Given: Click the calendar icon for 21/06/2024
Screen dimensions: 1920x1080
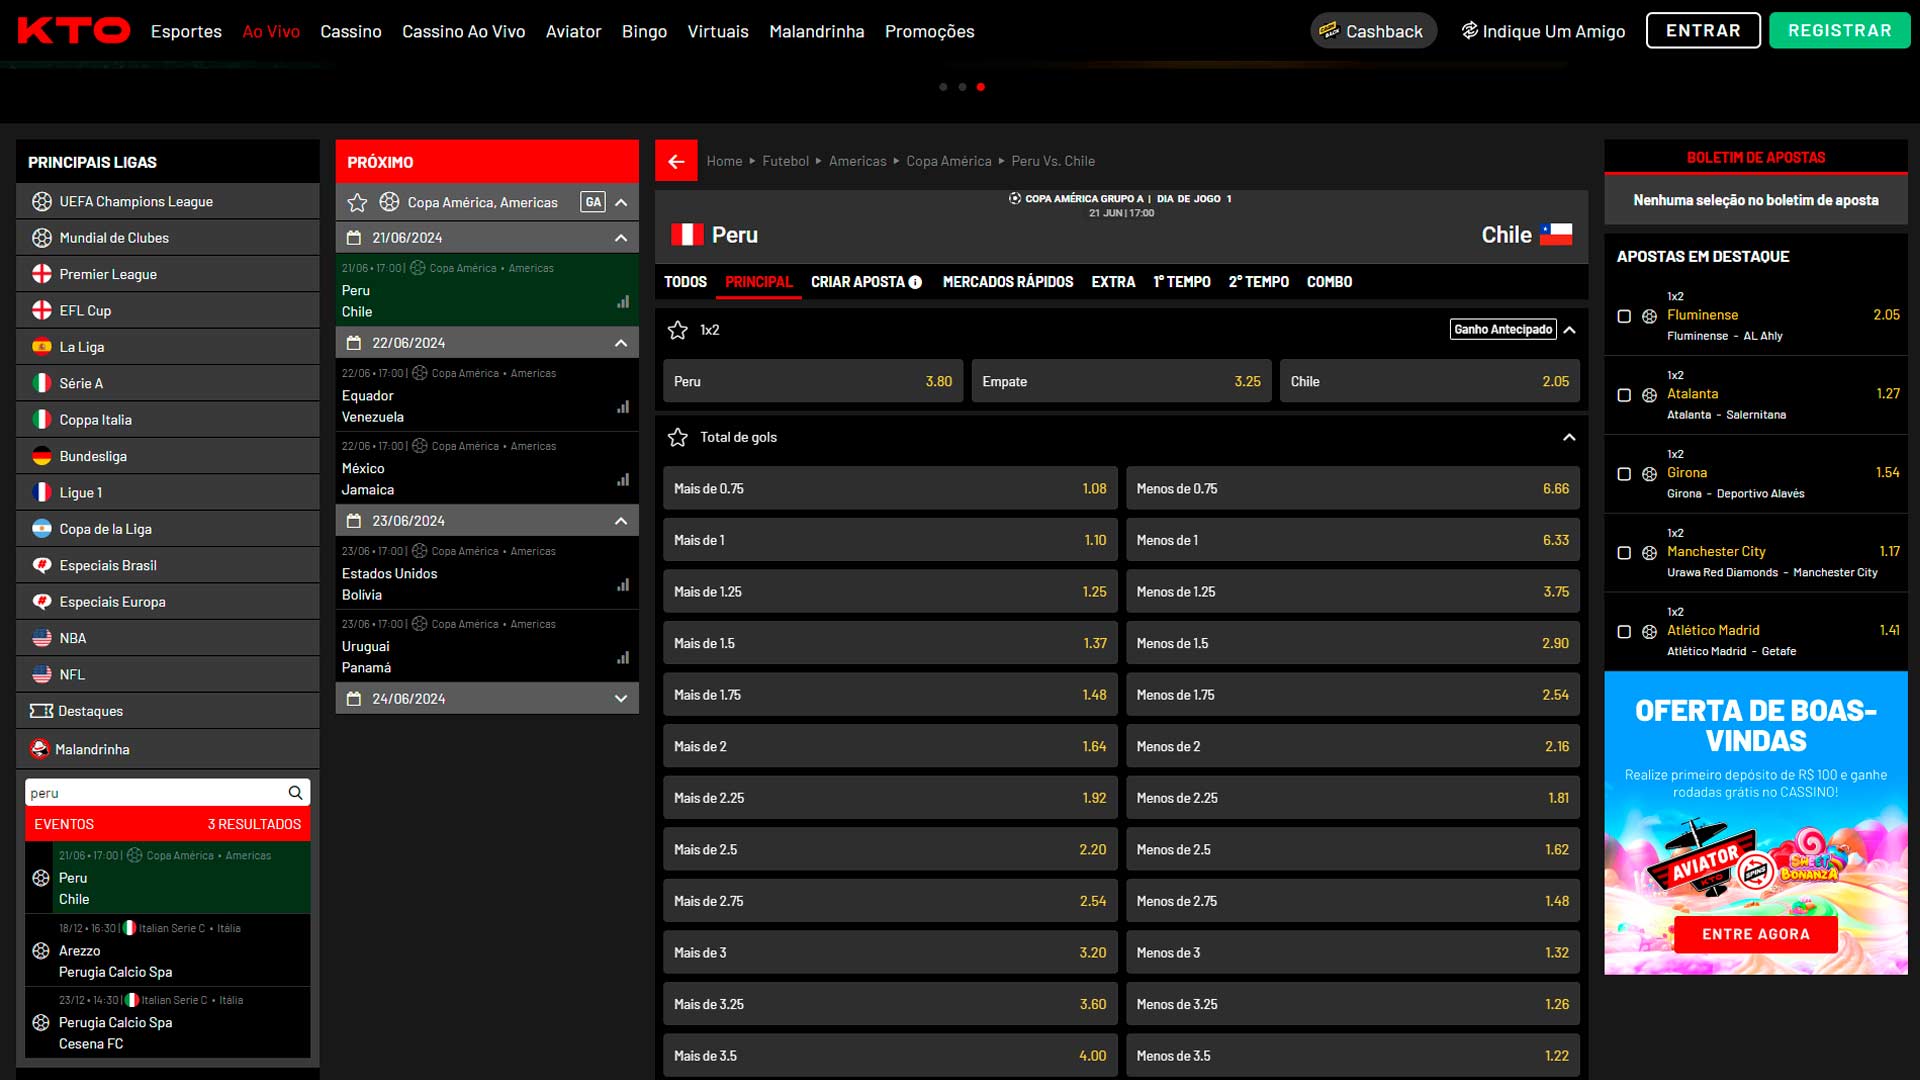Looking at the screenshot, I should [354, 238].
